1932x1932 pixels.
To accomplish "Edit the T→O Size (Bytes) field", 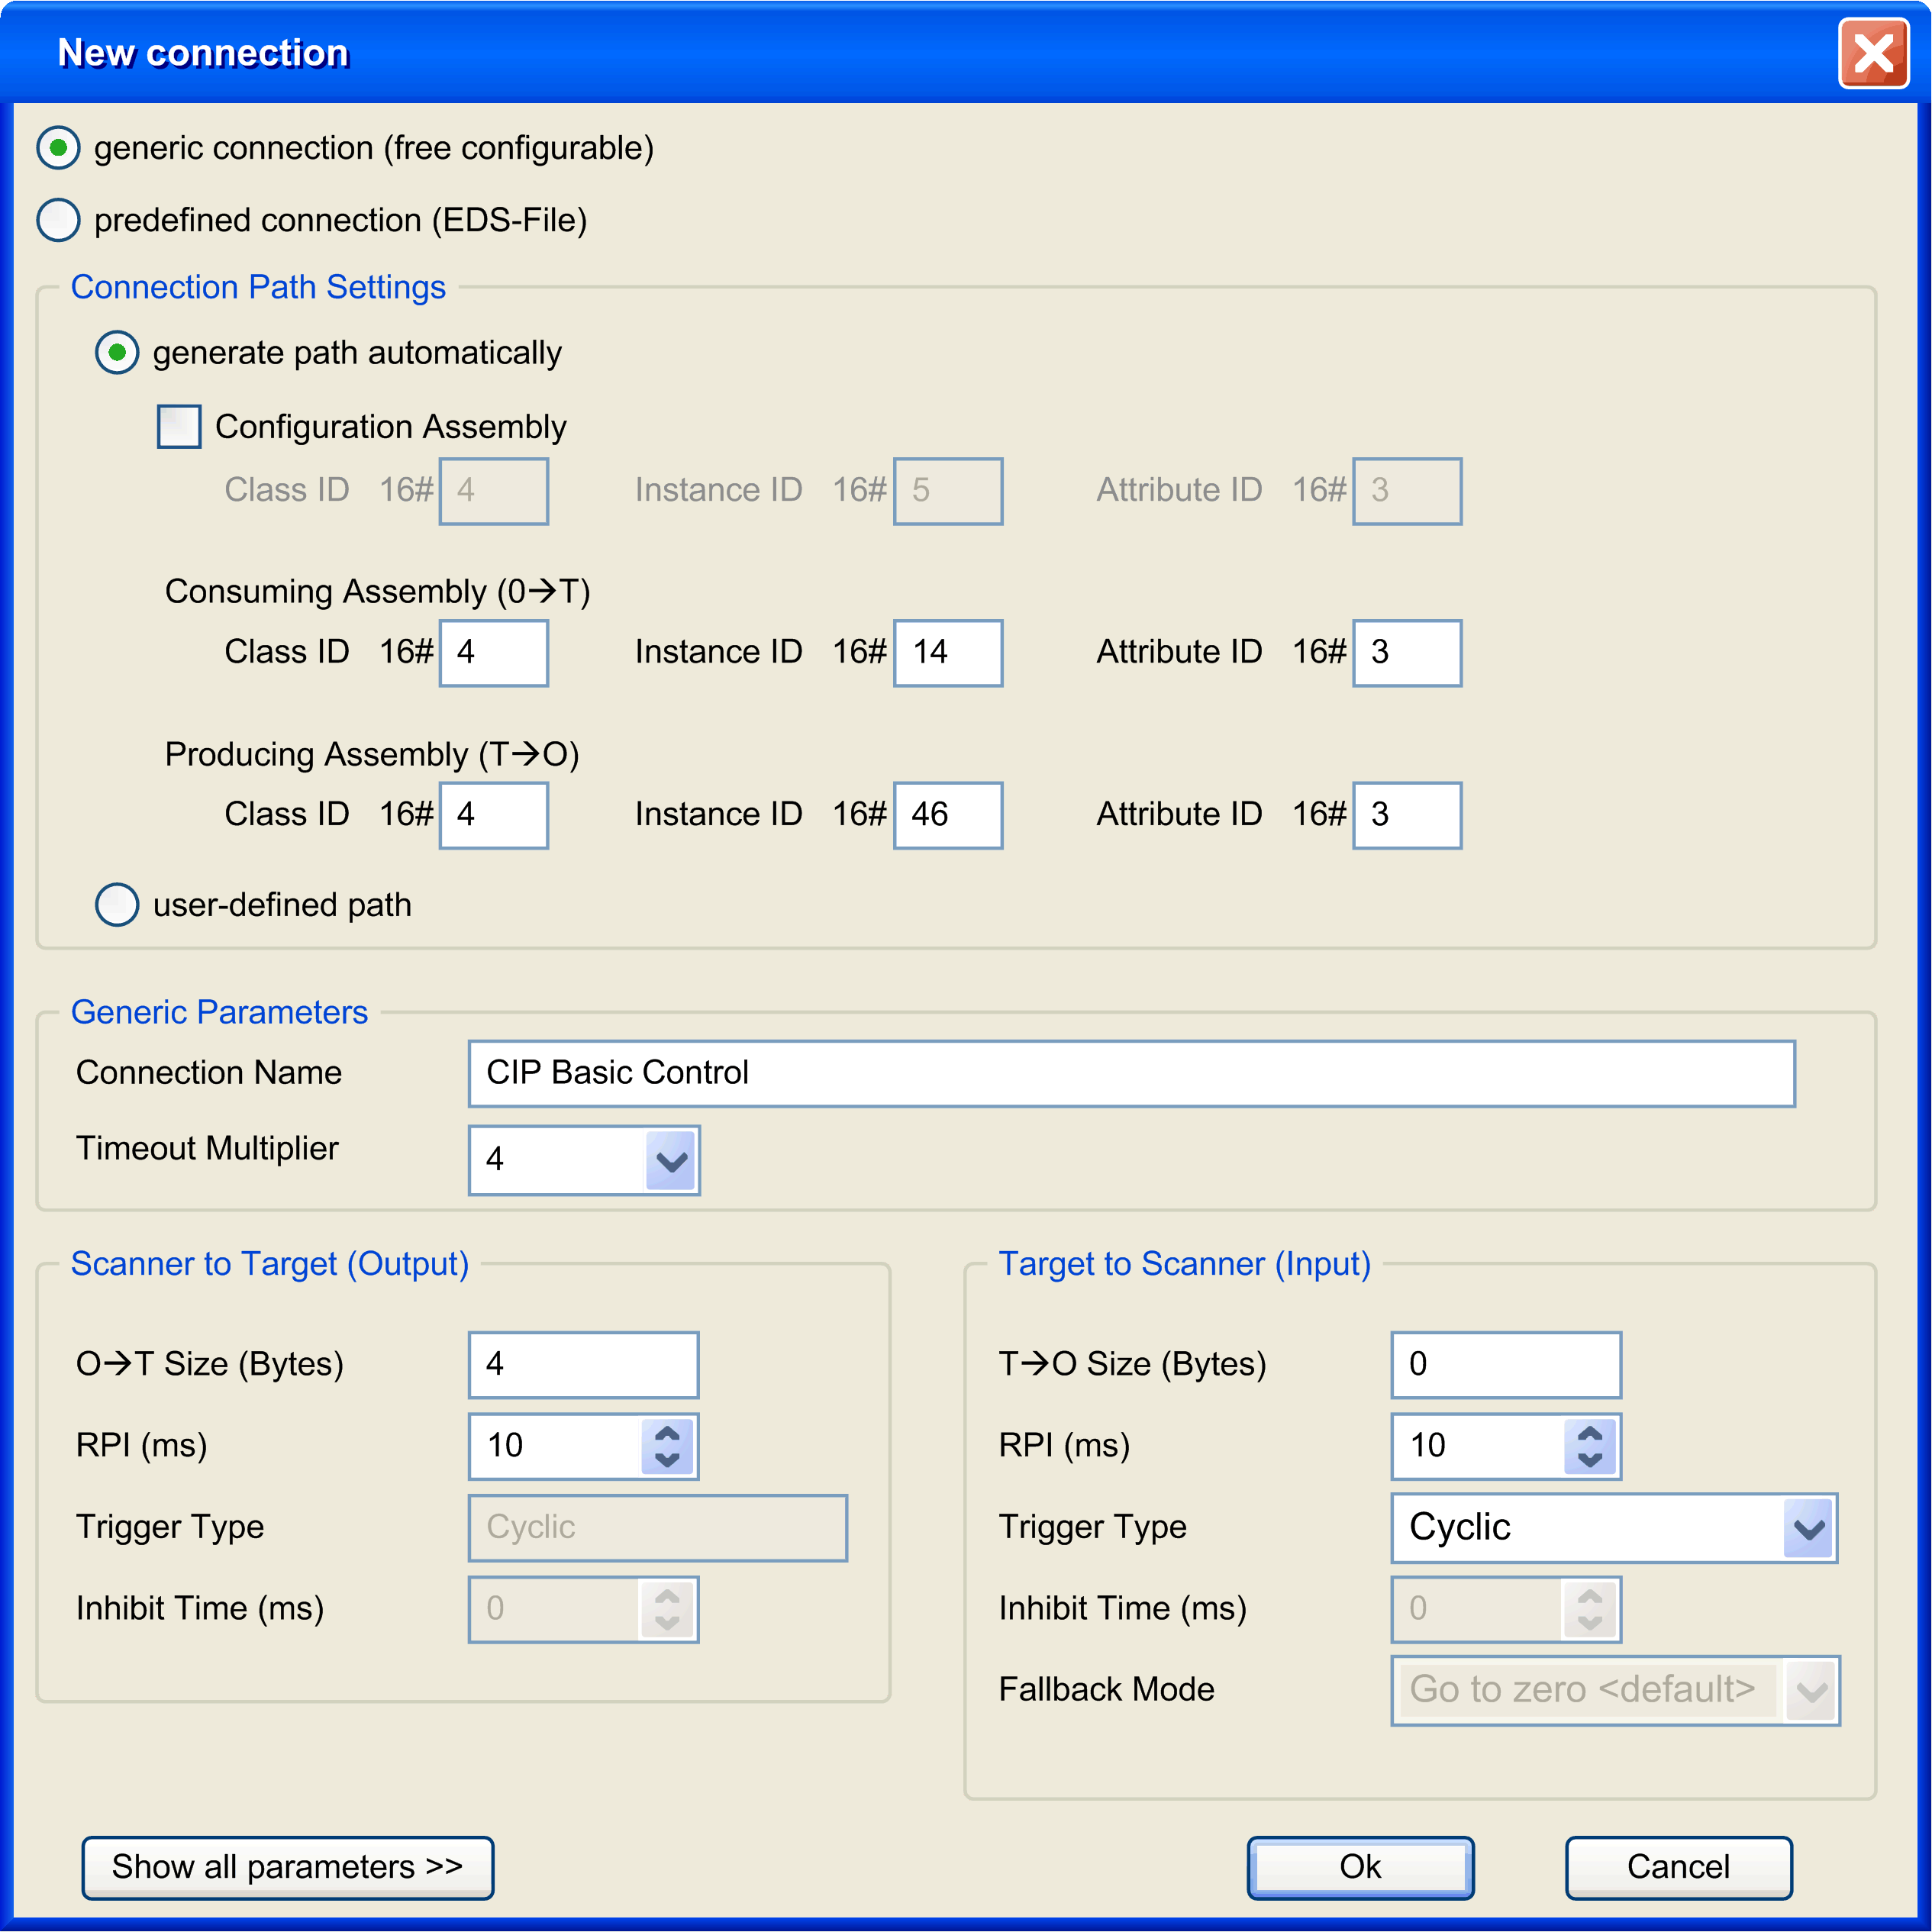I will coord(1505,1363).
